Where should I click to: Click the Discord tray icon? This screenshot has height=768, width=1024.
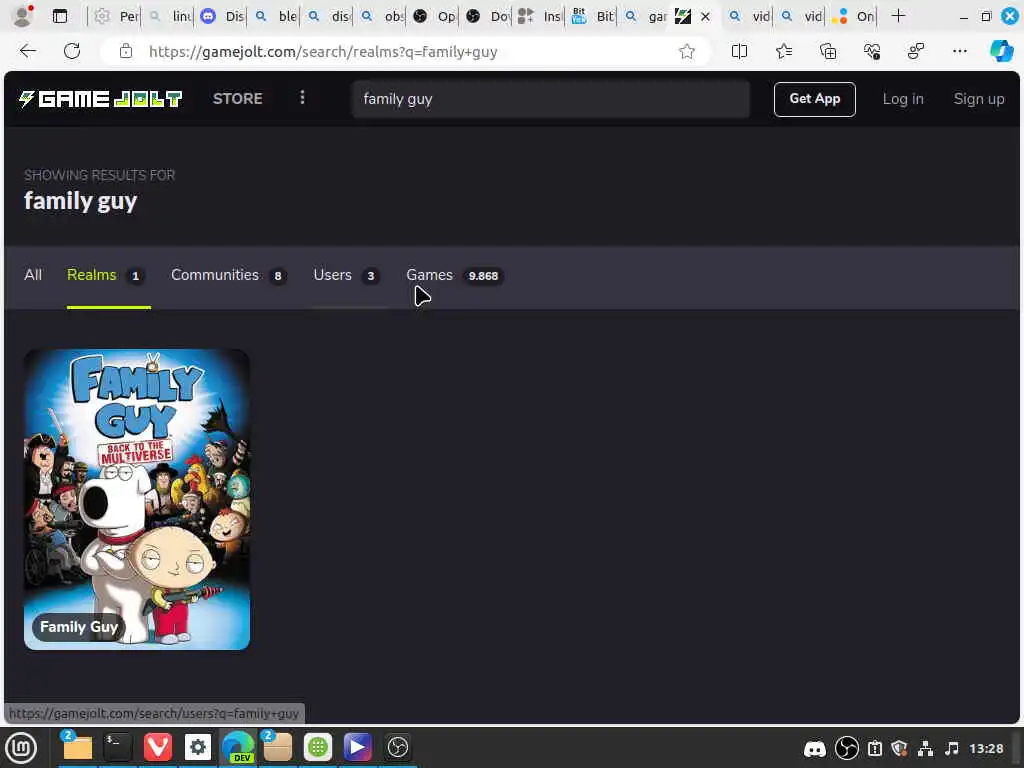coord(814,748)
